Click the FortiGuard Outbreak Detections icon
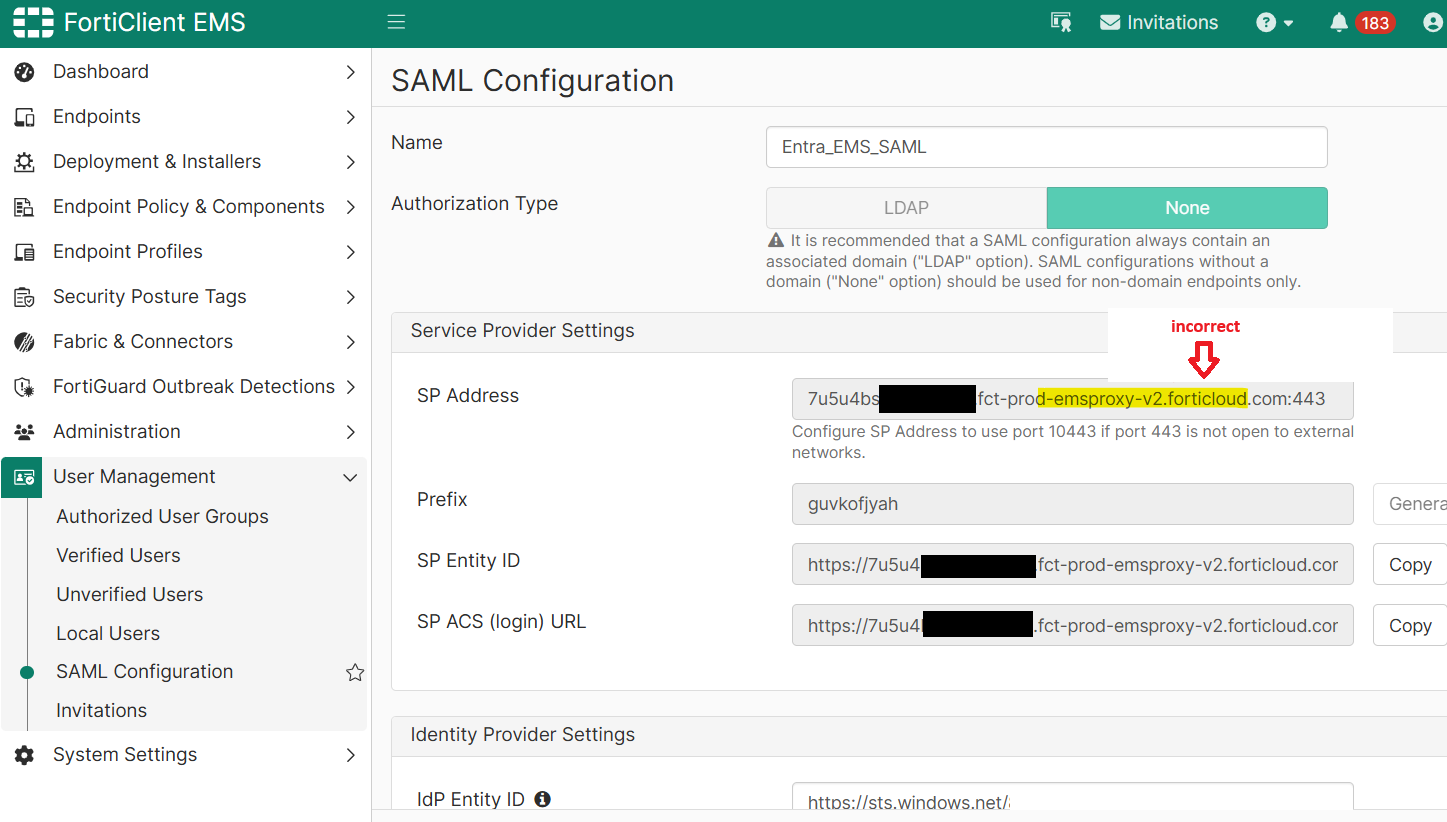 coord(24,387)
